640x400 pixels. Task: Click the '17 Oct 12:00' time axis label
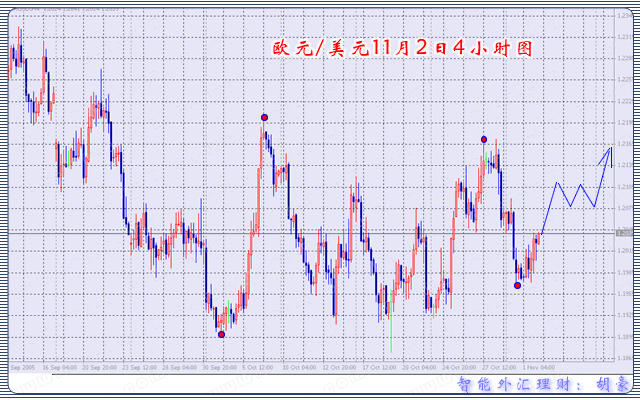point(380,367)
